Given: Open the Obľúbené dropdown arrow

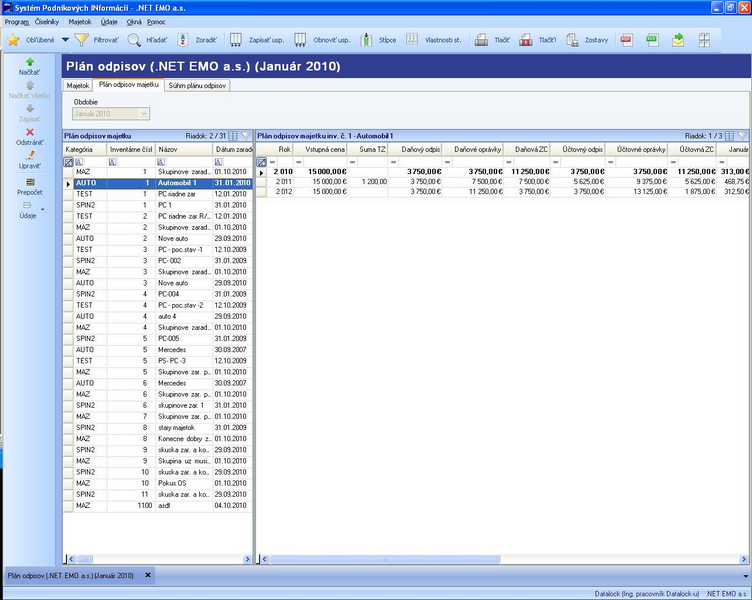Looking at the screenshot, I should (x=65, y=40).
